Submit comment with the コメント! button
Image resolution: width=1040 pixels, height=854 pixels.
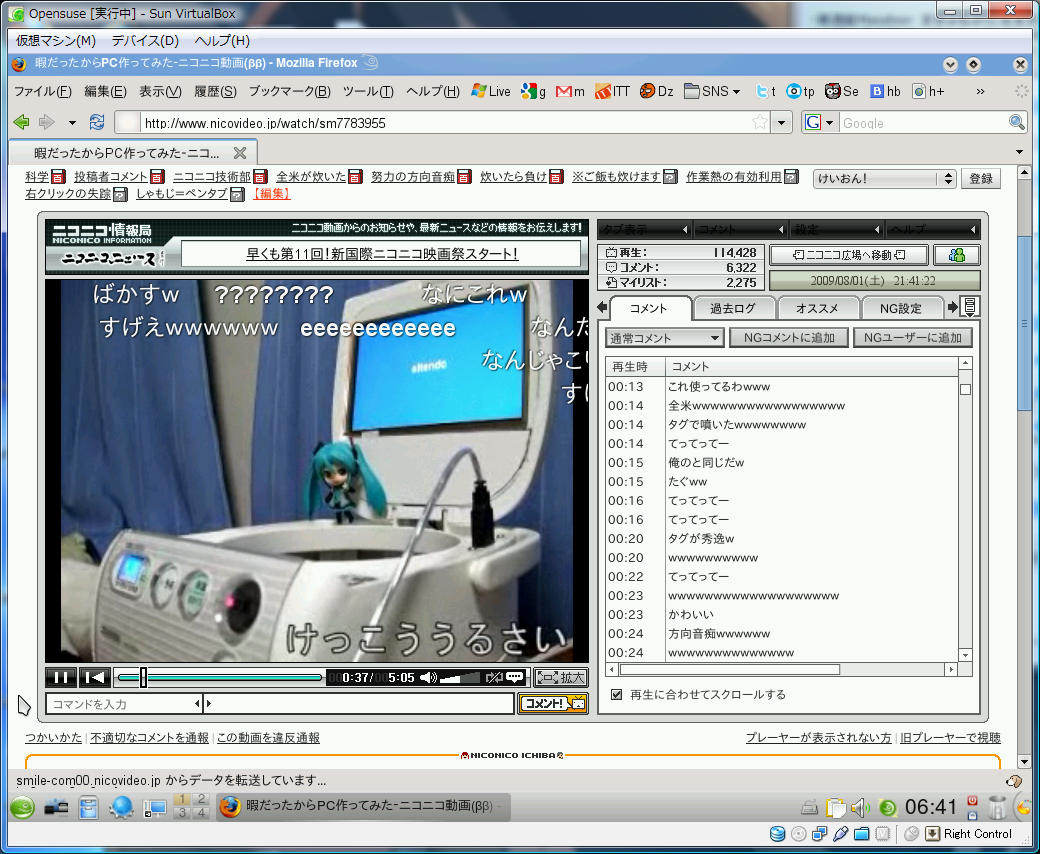click(552, 703)
